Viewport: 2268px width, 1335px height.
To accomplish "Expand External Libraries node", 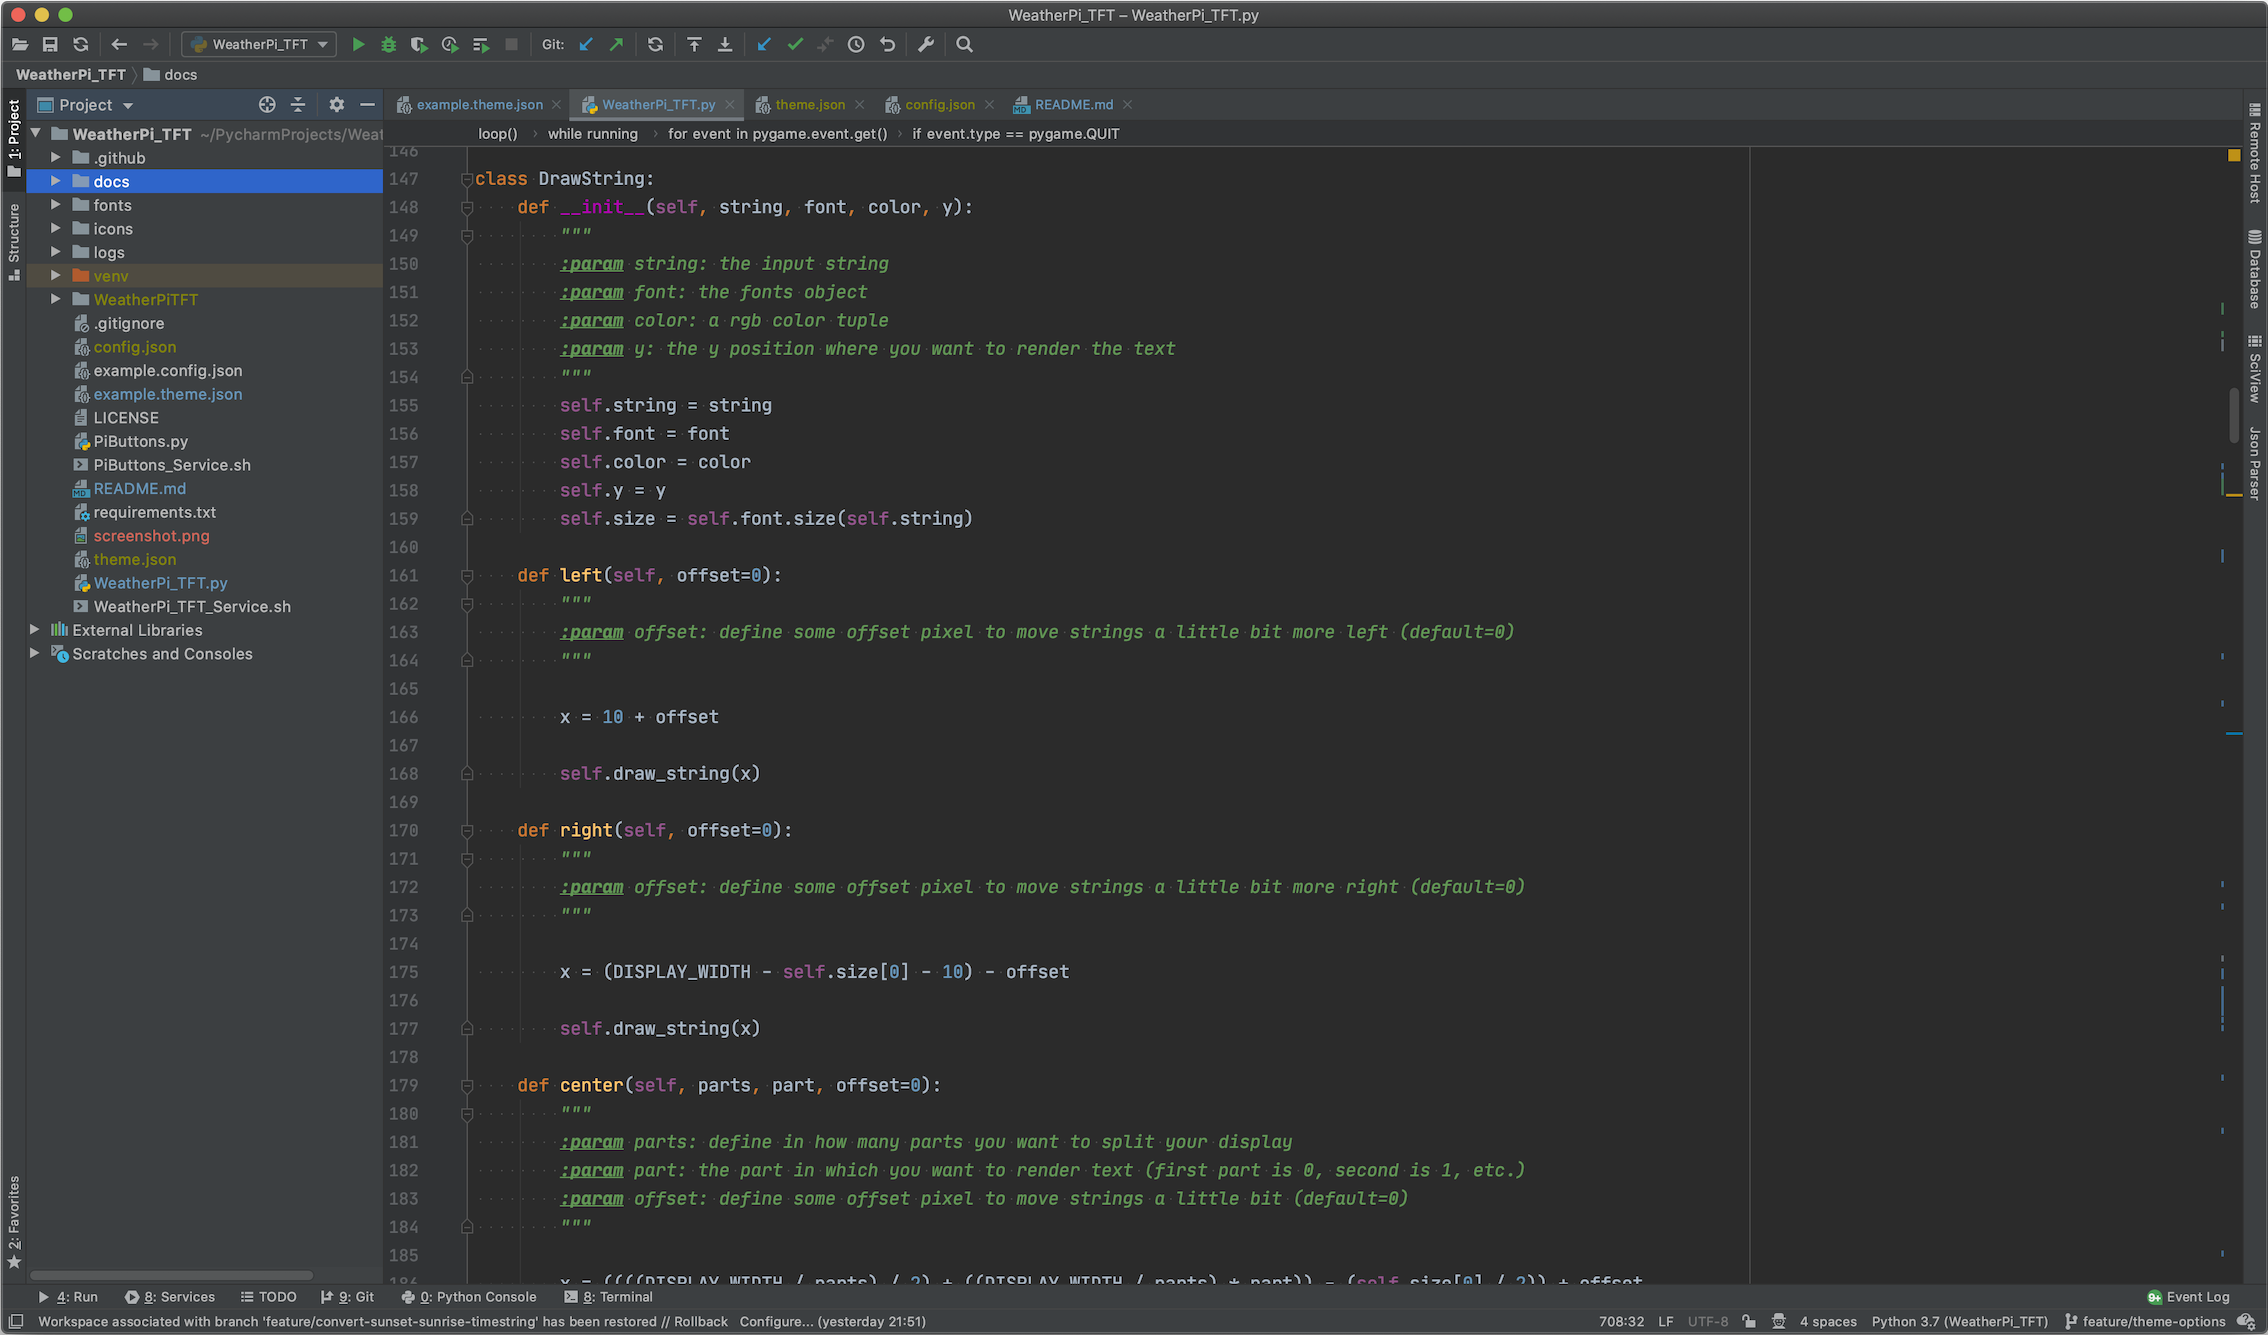I will [35, 629].
